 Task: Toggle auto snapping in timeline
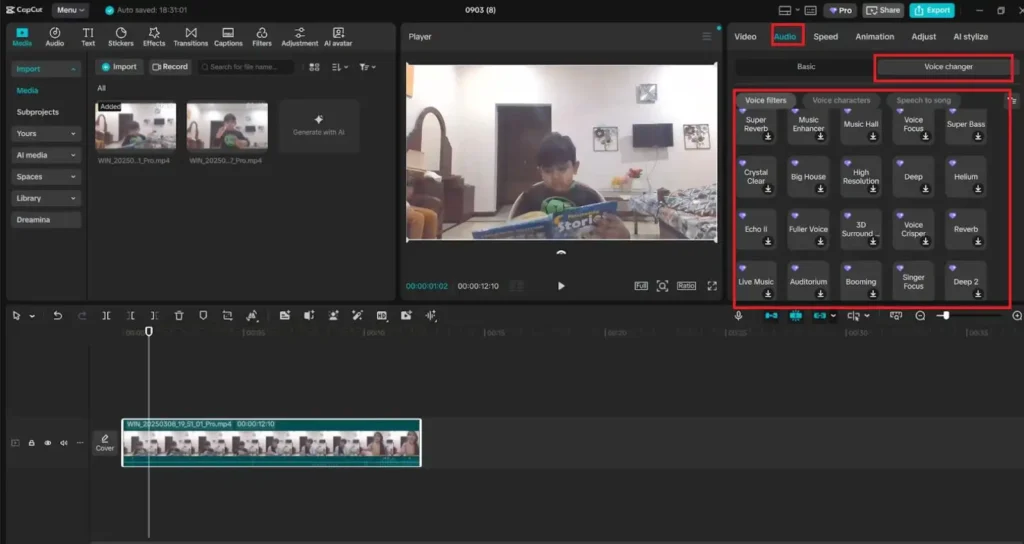point(795,315)
